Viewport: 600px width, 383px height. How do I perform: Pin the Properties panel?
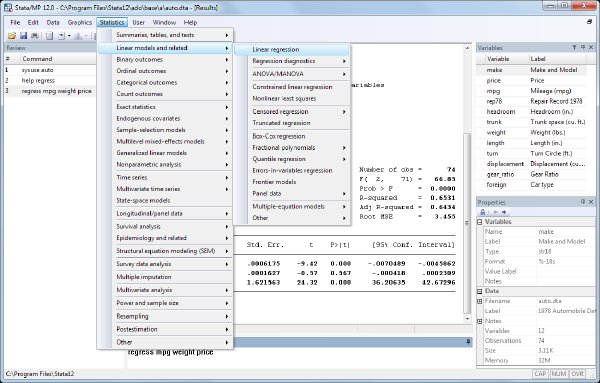point(583,202)
